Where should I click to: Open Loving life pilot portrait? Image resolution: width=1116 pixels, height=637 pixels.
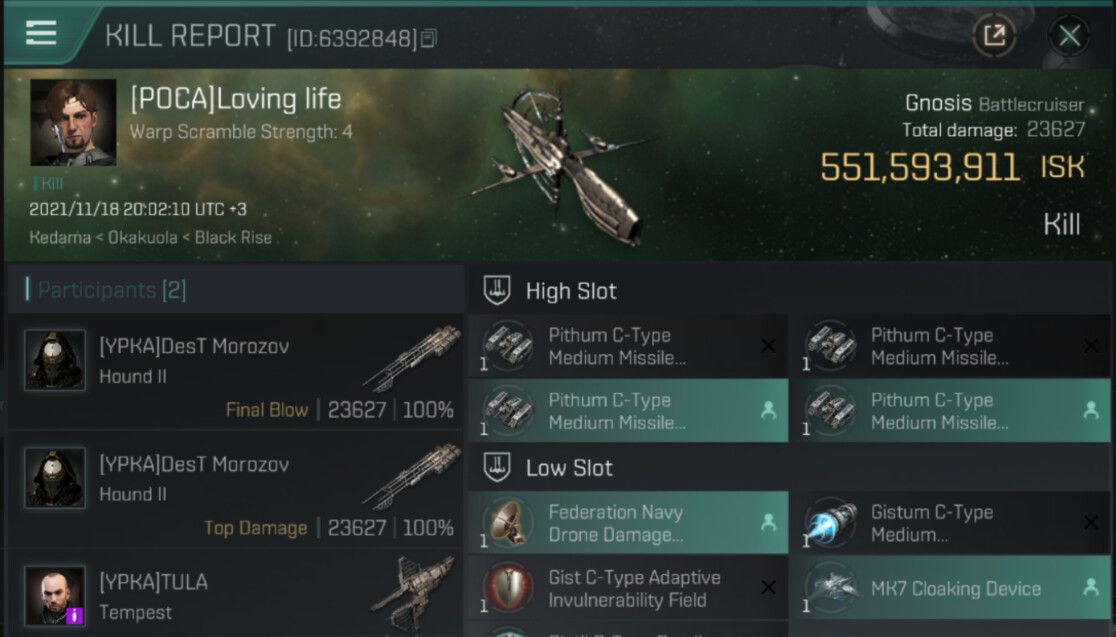(73, 122)
